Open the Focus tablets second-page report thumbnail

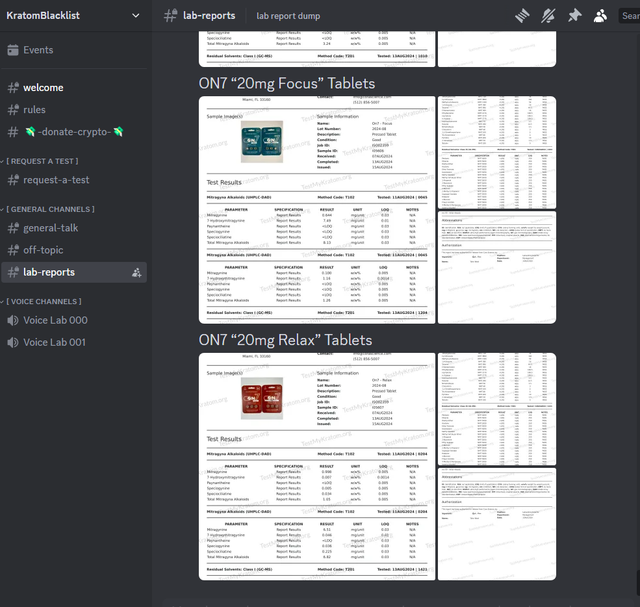[497, 152]
